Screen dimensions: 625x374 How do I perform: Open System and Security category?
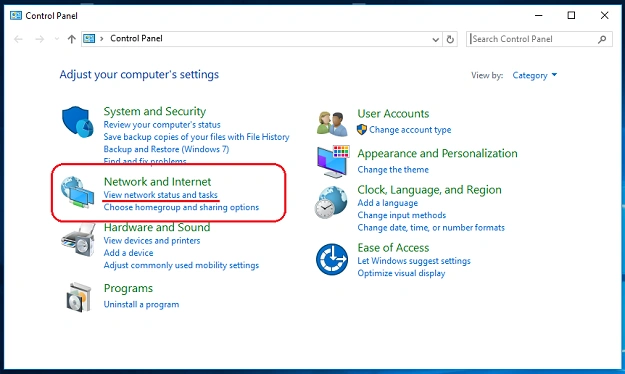(155, 111)
